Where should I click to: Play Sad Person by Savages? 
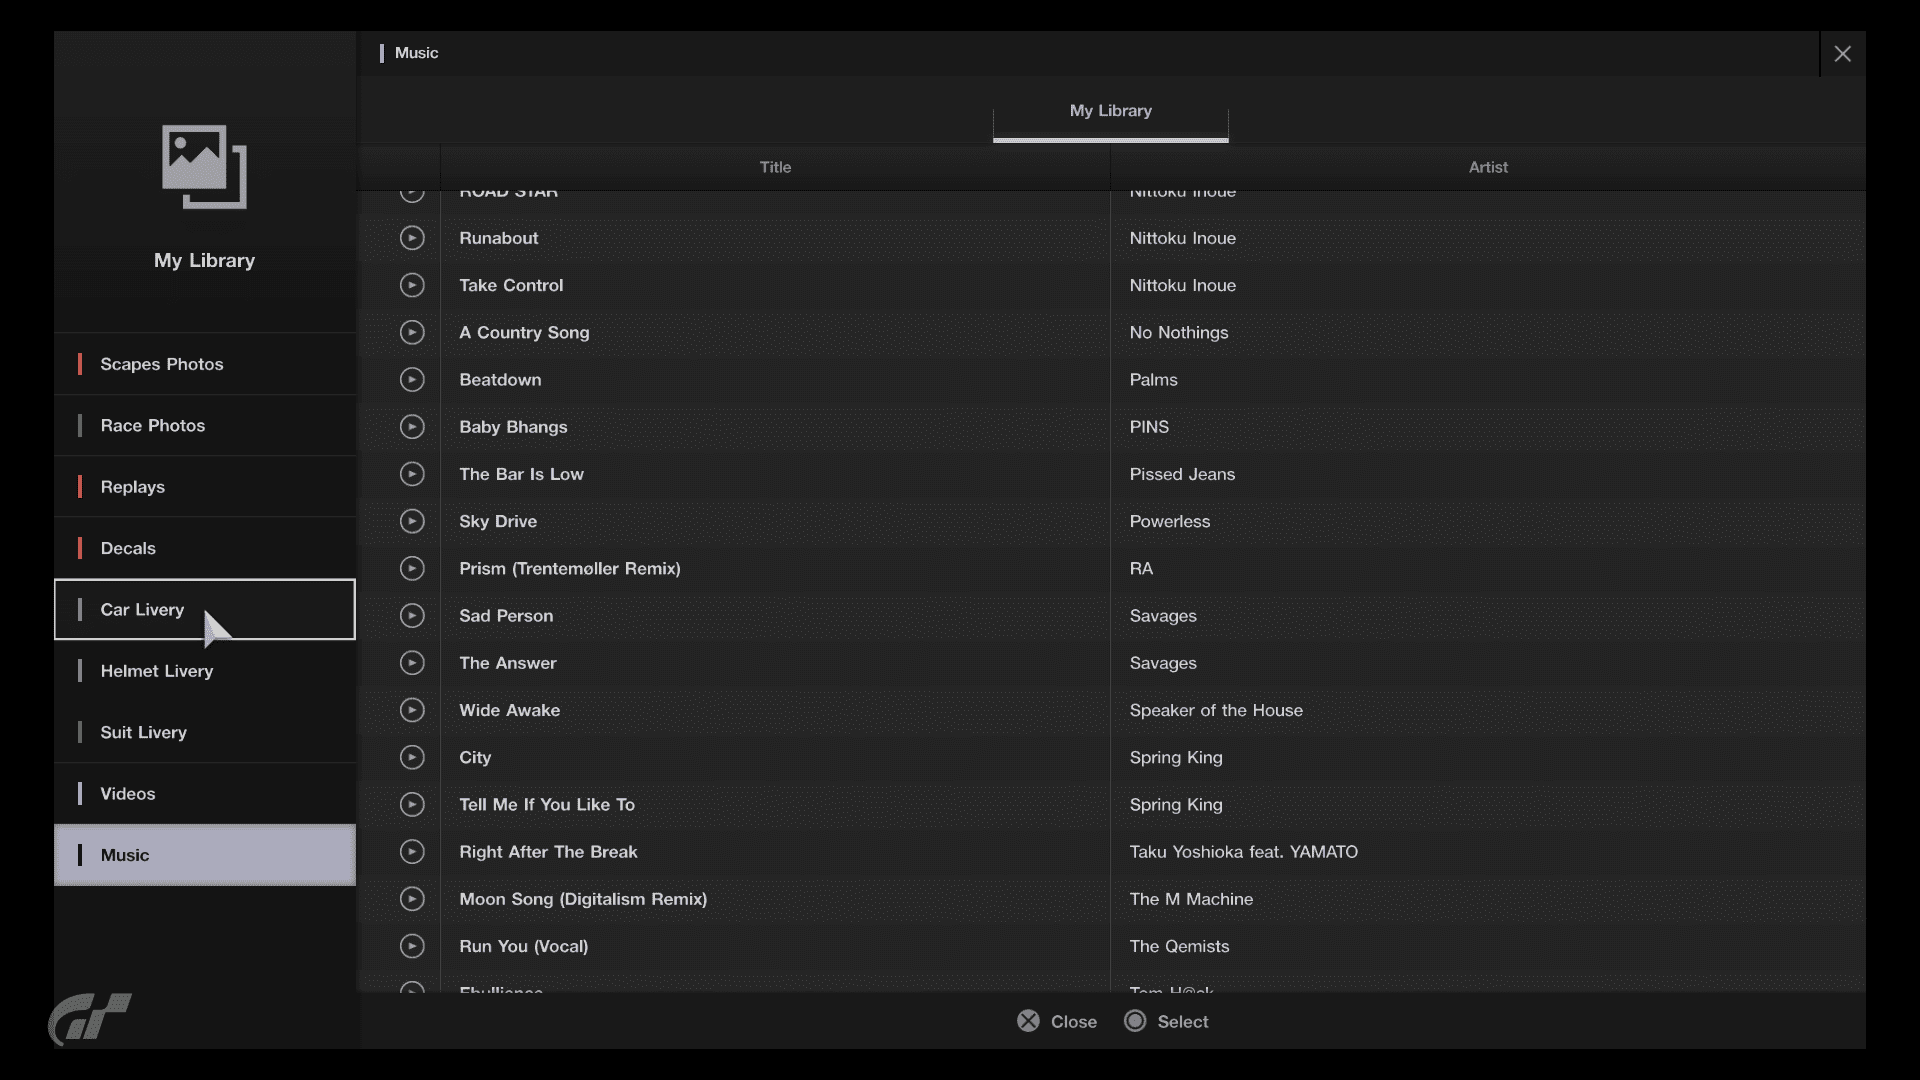[x=412, y=616]
